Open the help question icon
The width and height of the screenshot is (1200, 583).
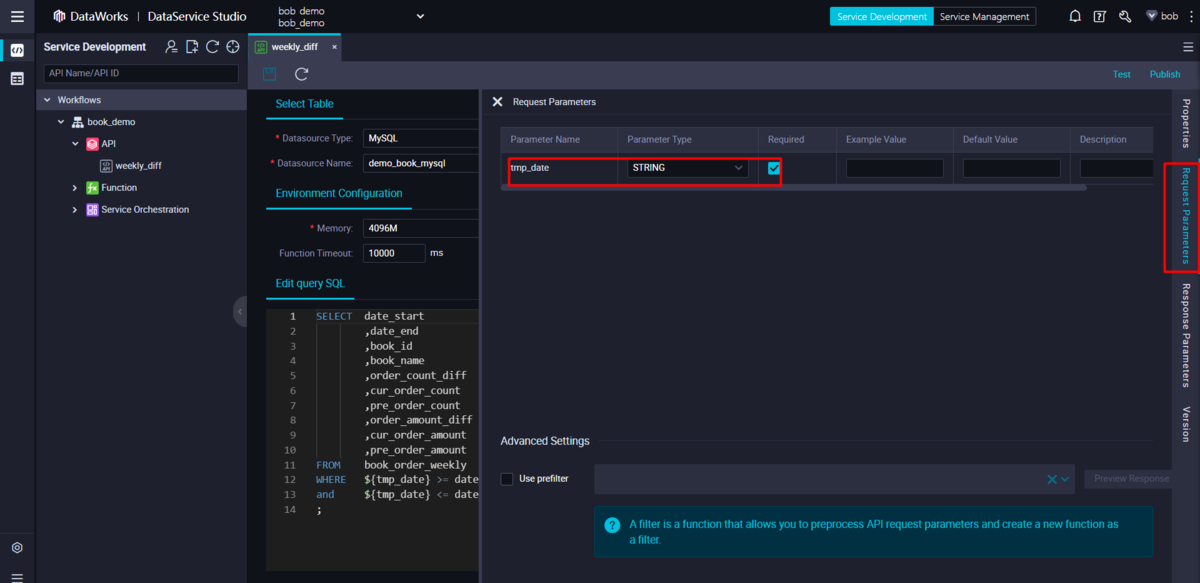tap(1100, 16)
